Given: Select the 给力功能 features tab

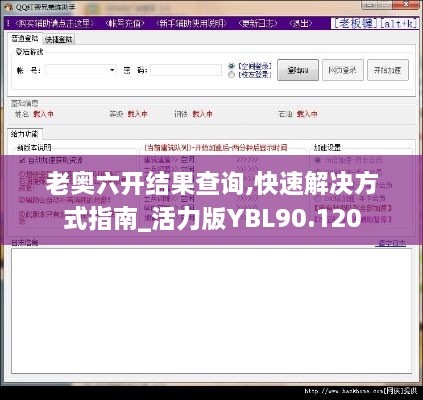Looking at the screenshot, I should (x=25, y=134).
